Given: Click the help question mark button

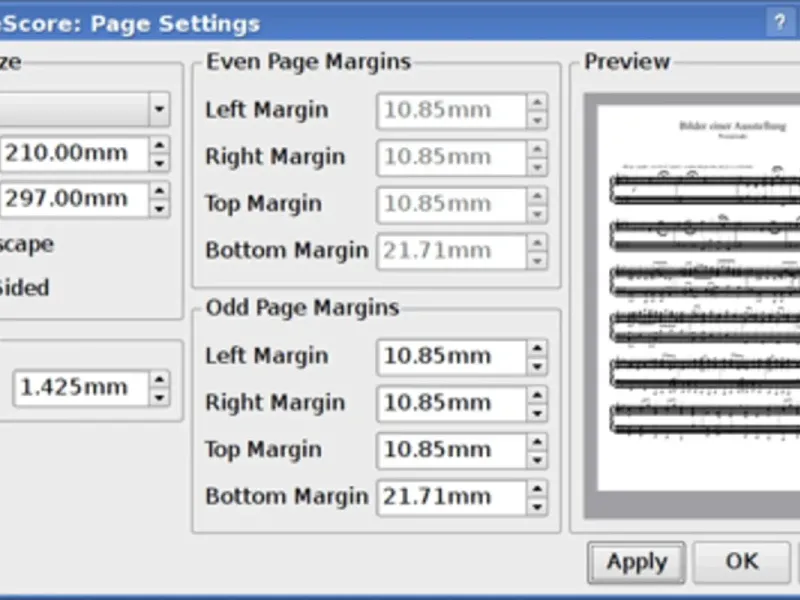Looking at the screenshot, I should point(779,22).
